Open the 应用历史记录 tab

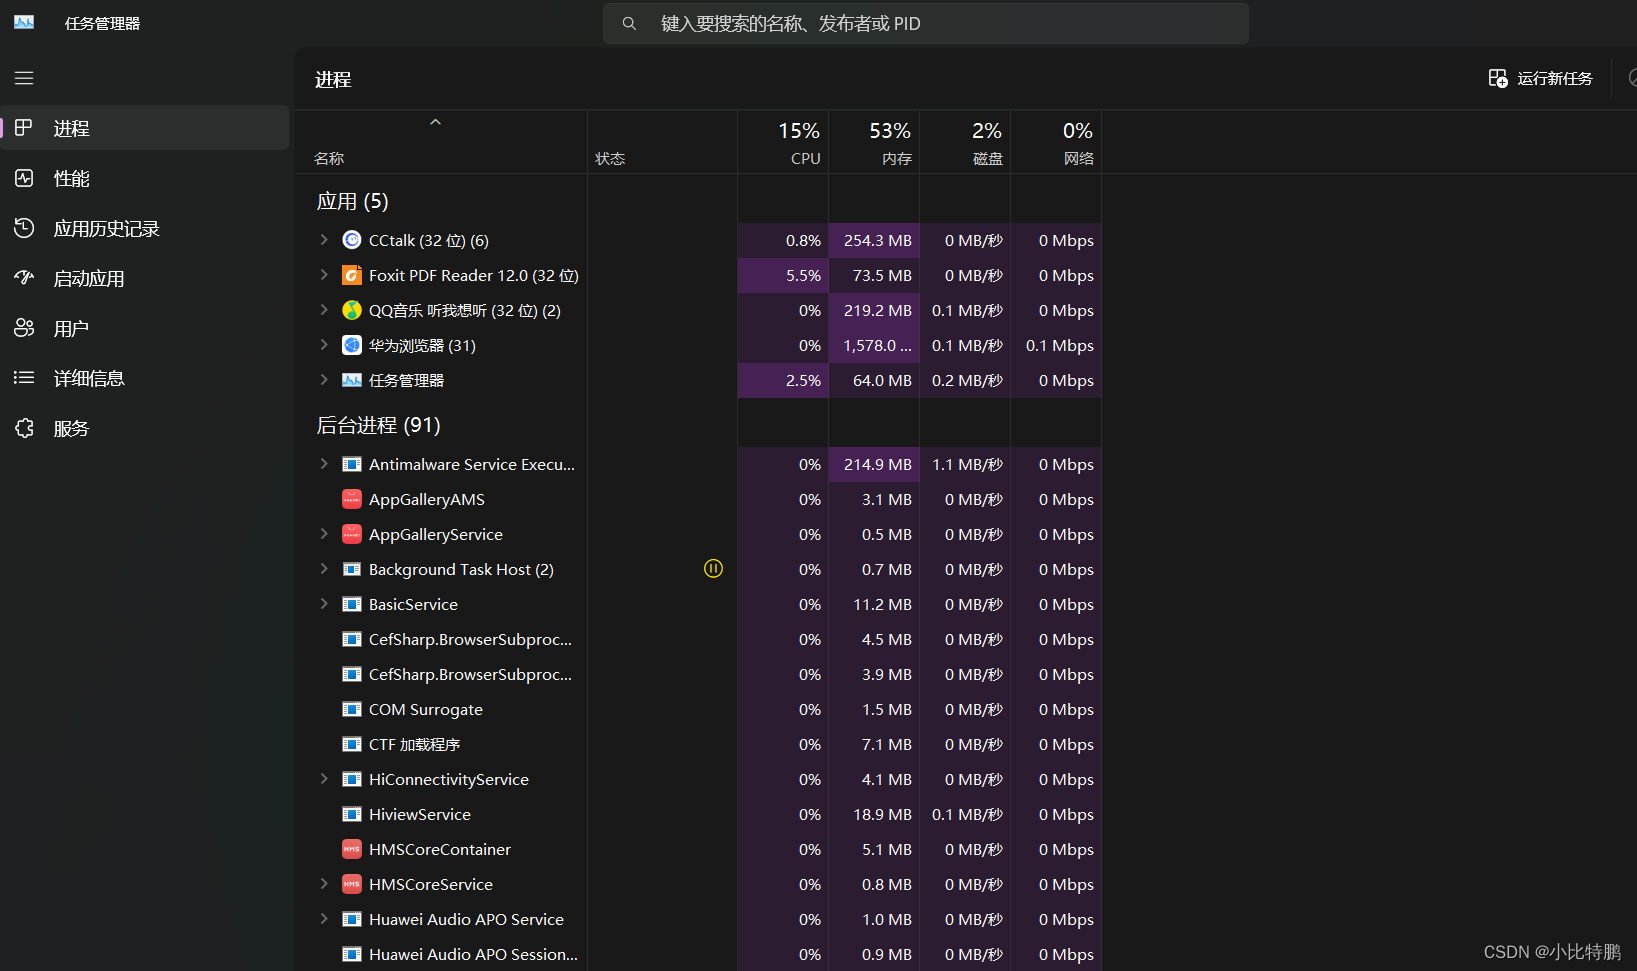(145, 228)
